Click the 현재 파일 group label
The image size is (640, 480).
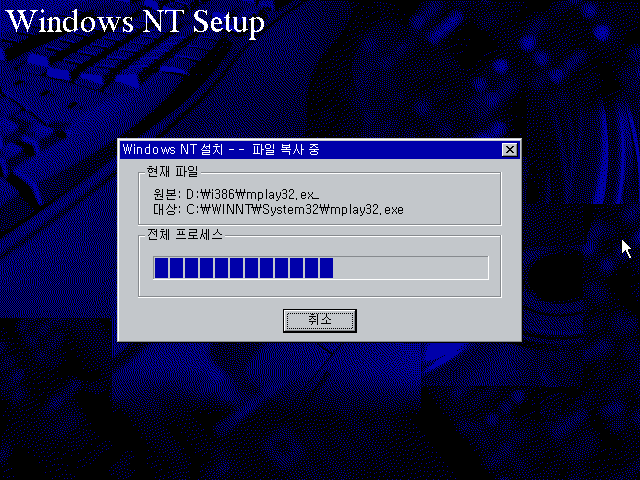(172, 172)
